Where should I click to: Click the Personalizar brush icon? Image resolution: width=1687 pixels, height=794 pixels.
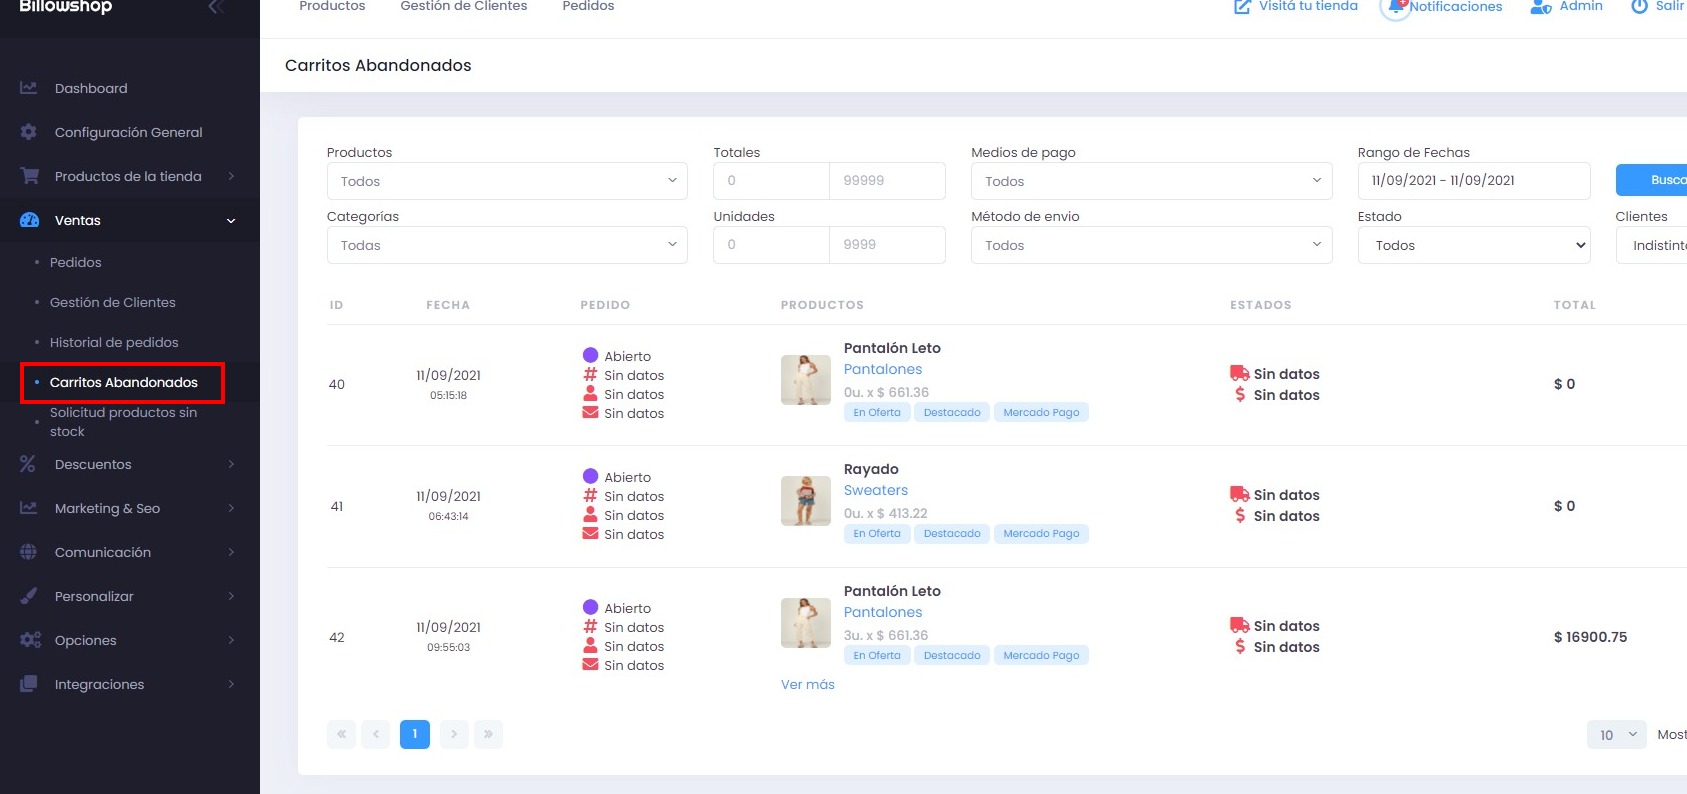(x=29, y=596)
